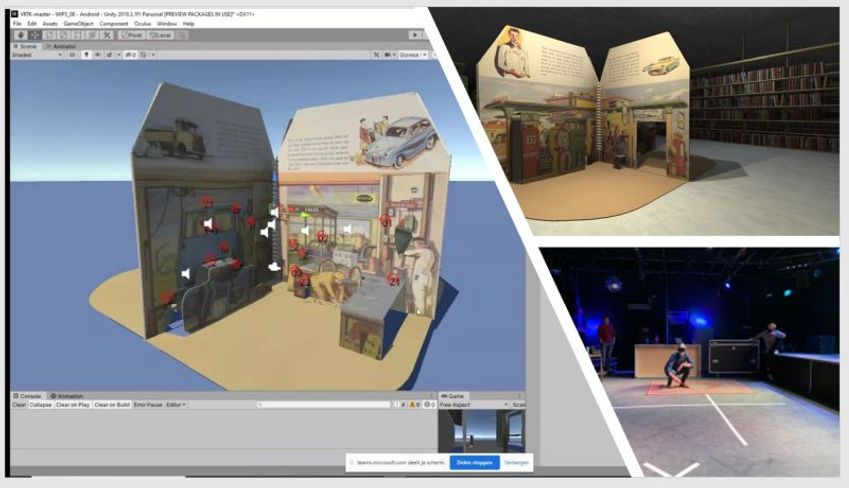Image resolution: width=849 pixels, height=488 pixels.
Task: Start Play mode with the Play button
Action: (415, 35)
